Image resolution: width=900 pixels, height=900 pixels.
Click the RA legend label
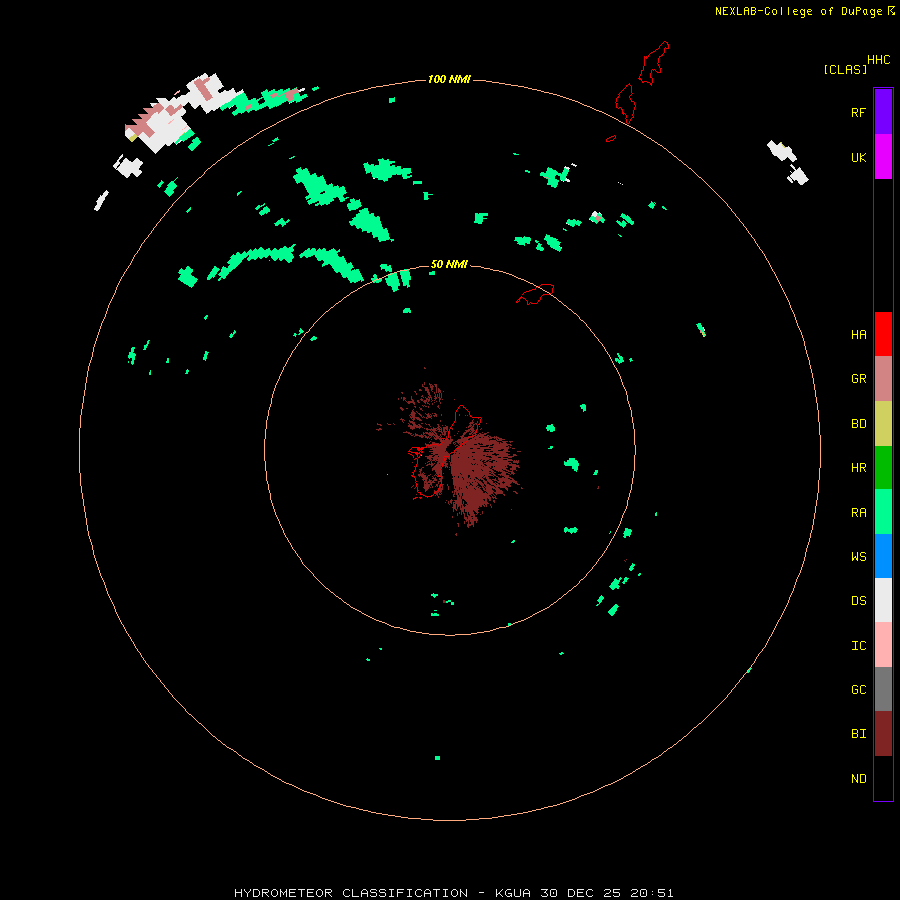(x=859, y=513)
